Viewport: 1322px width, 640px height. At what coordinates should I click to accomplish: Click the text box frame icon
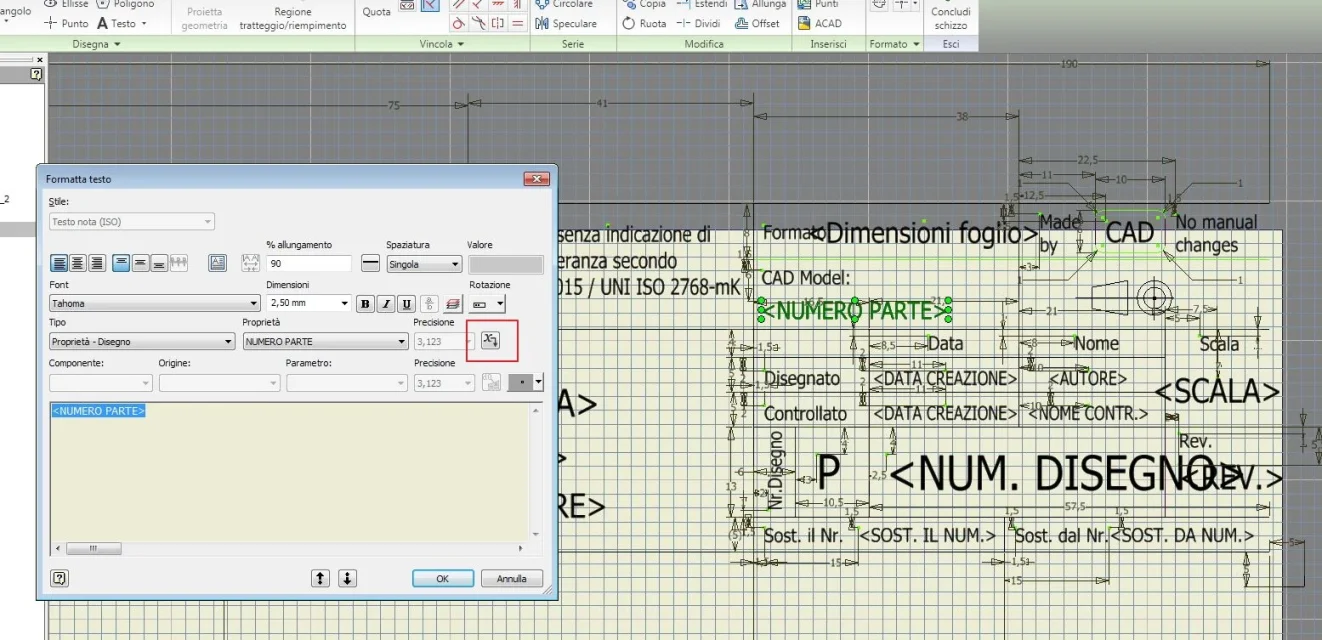point(217,264)
